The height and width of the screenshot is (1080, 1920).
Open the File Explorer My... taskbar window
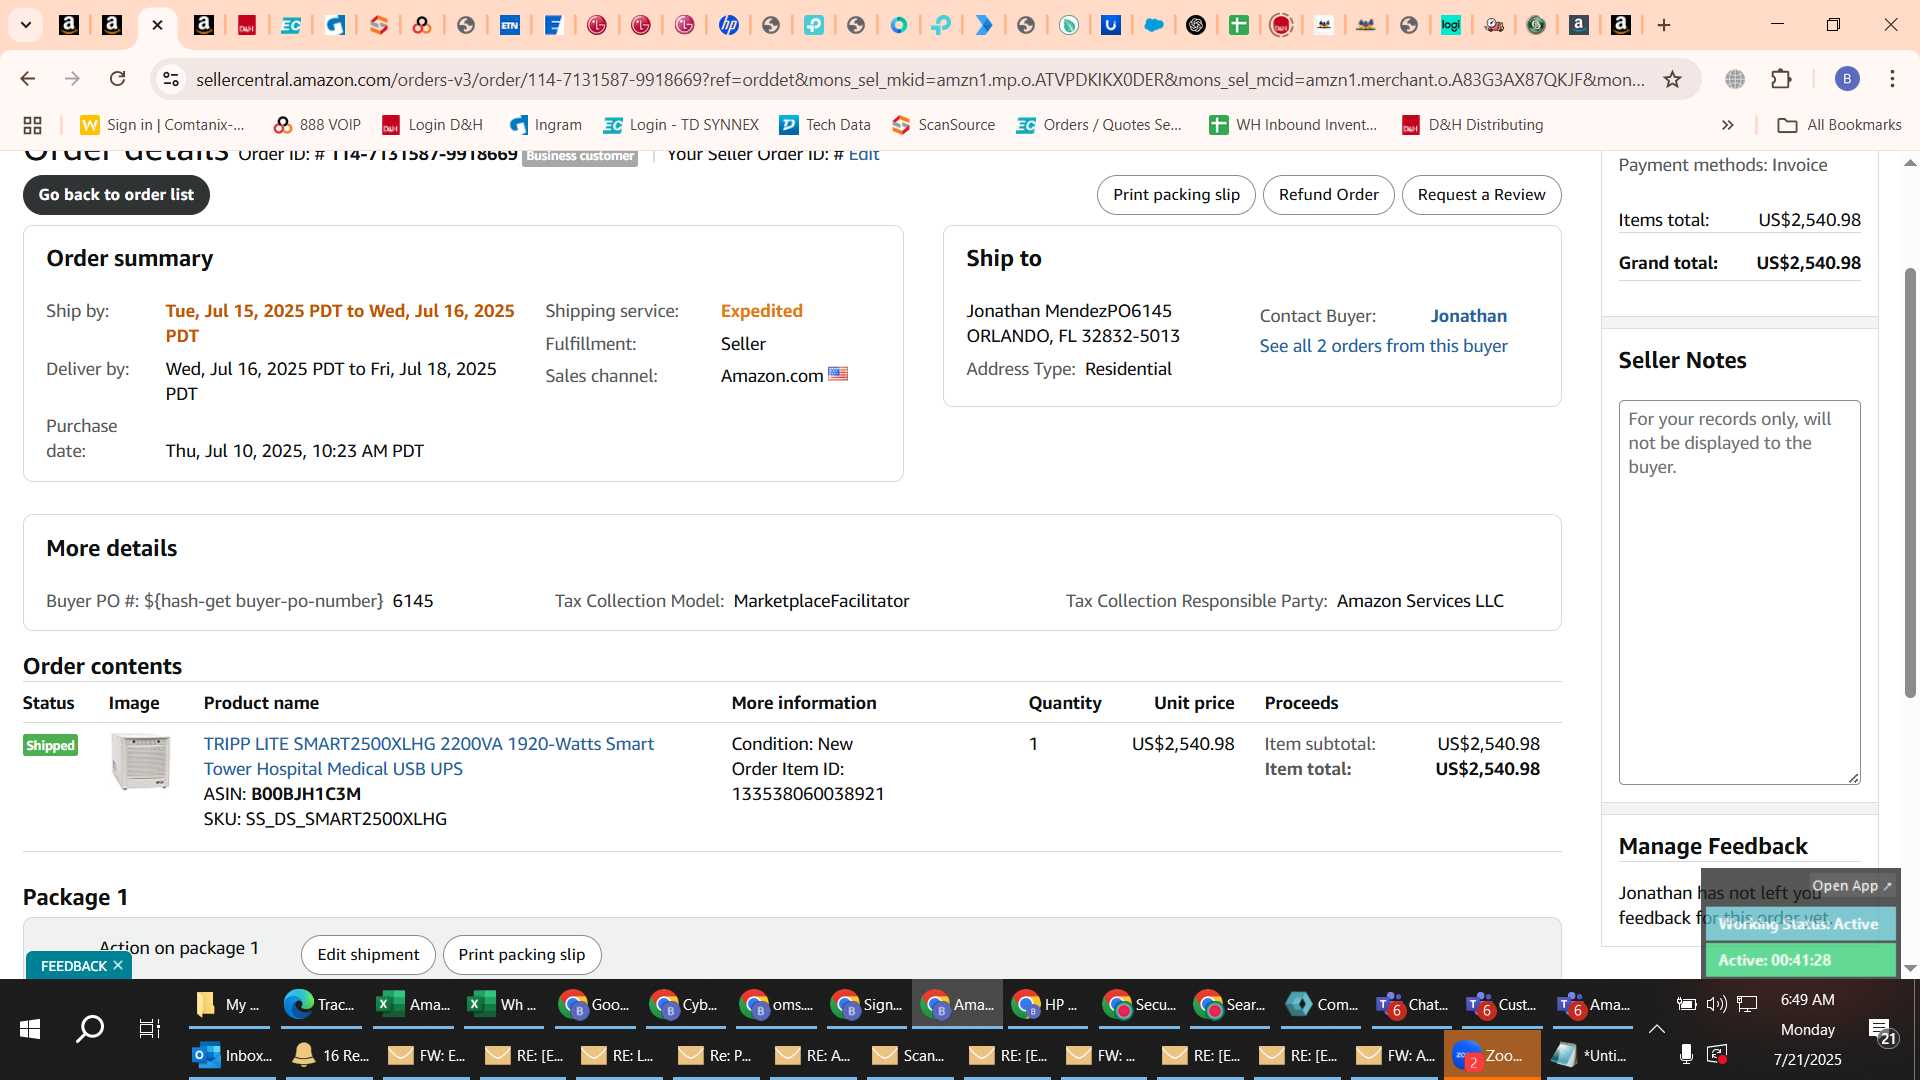[x=229, y=1005]
